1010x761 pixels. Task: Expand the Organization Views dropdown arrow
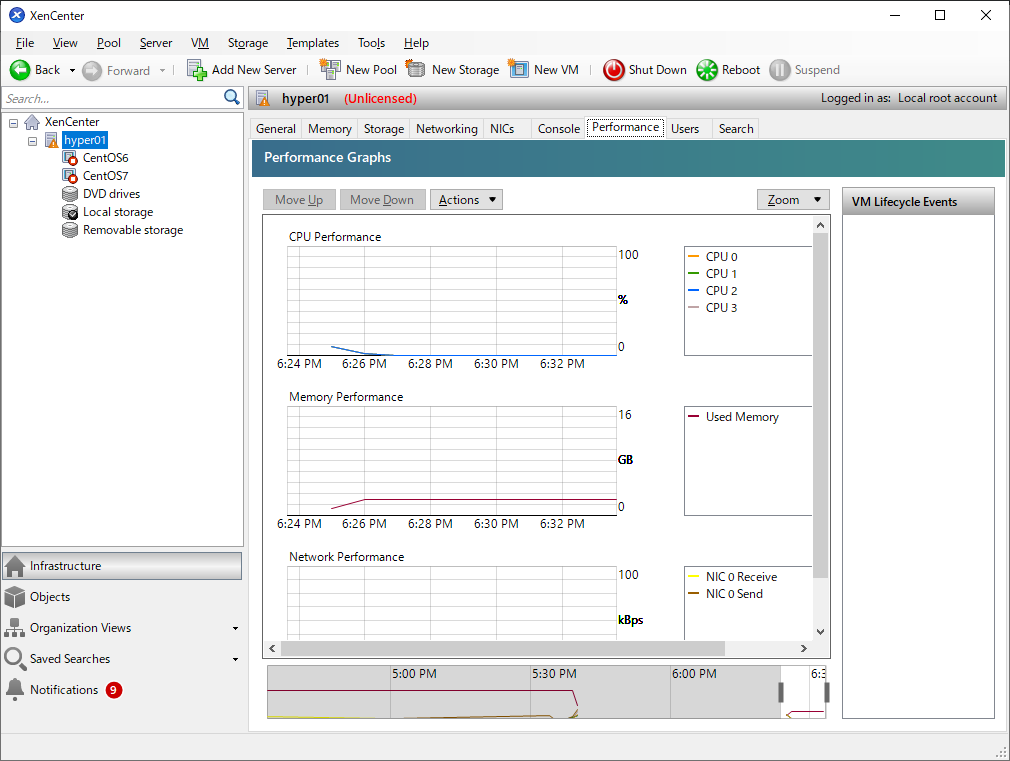tap(235, 628)
